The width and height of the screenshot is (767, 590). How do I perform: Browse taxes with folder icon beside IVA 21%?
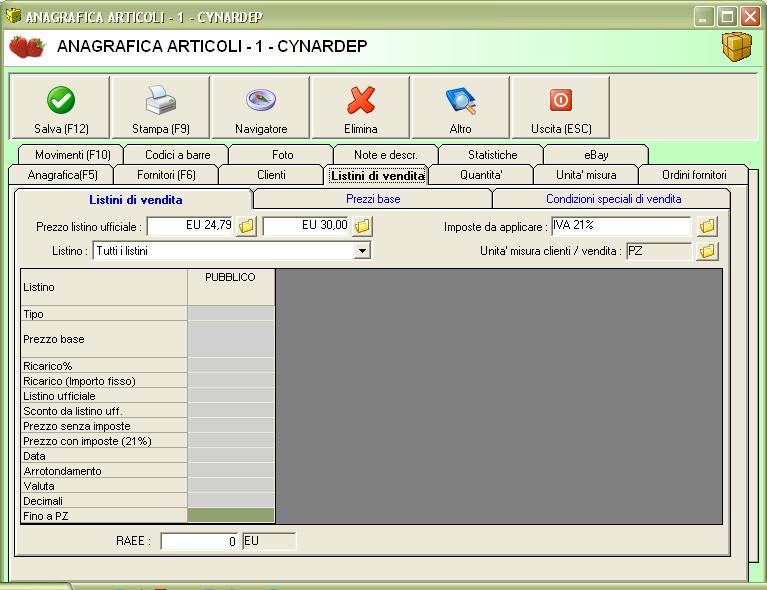coord(707,227)
